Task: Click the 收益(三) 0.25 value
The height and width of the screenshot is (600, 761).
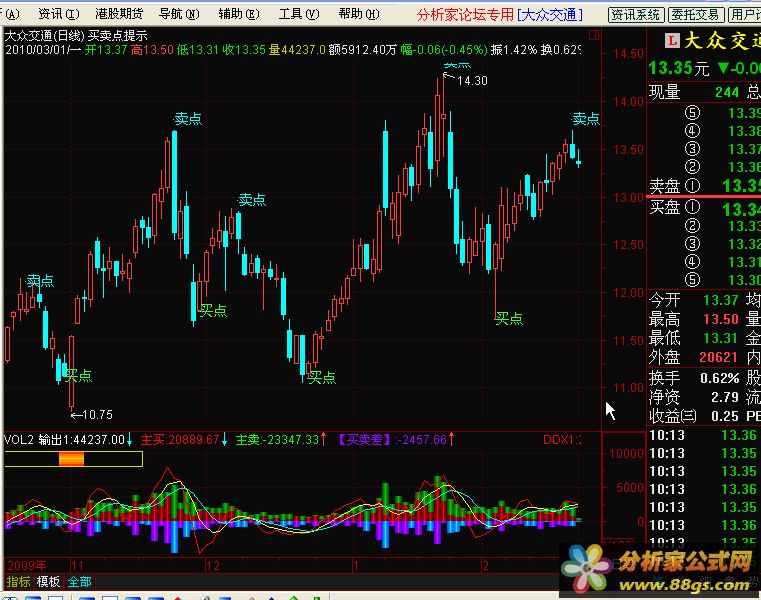Action: click(x=724, y=416)
